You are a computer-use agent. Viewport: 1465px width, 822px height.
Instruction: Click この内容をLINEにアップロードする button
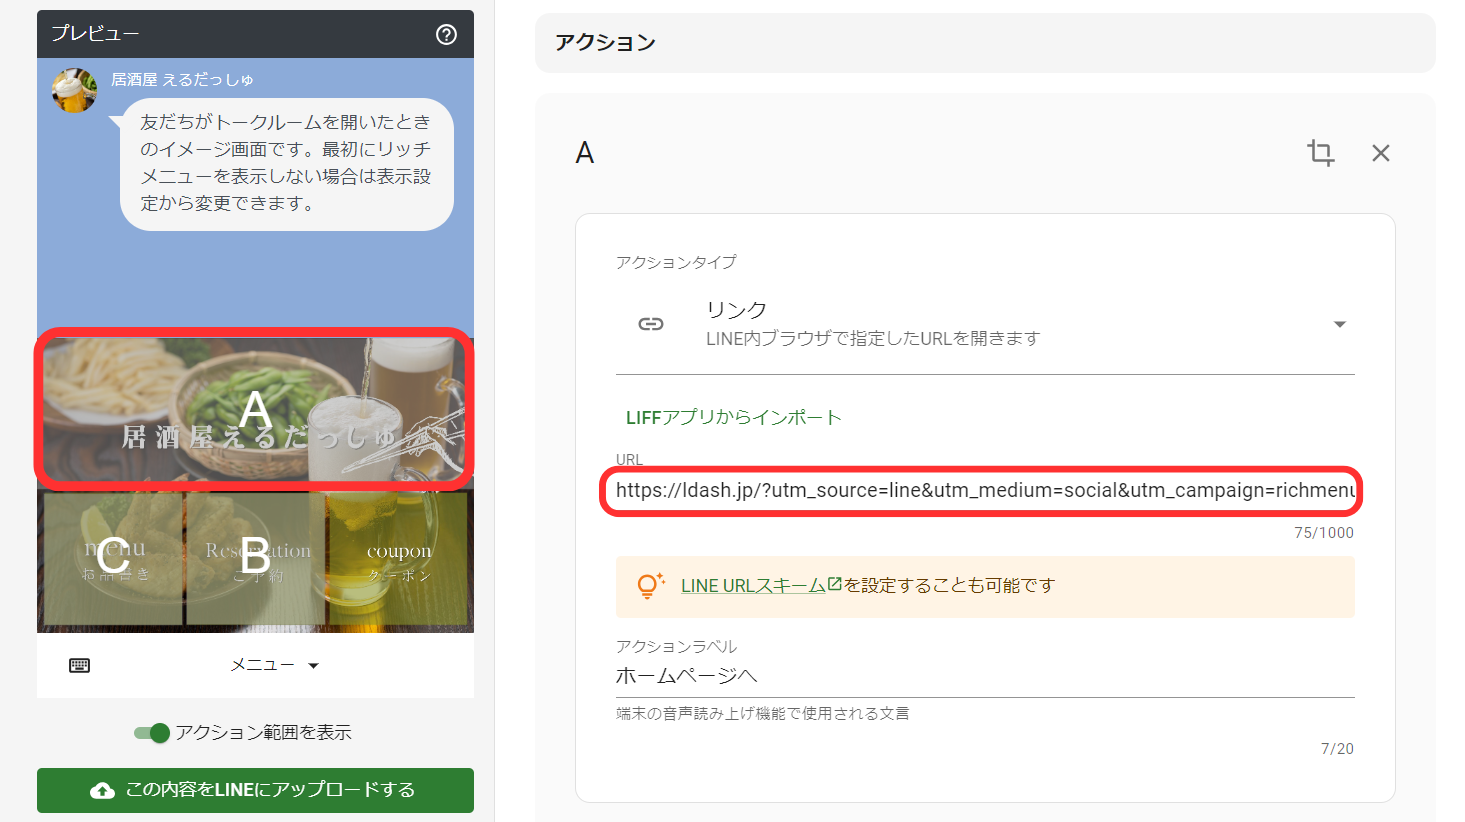[255, 790]
